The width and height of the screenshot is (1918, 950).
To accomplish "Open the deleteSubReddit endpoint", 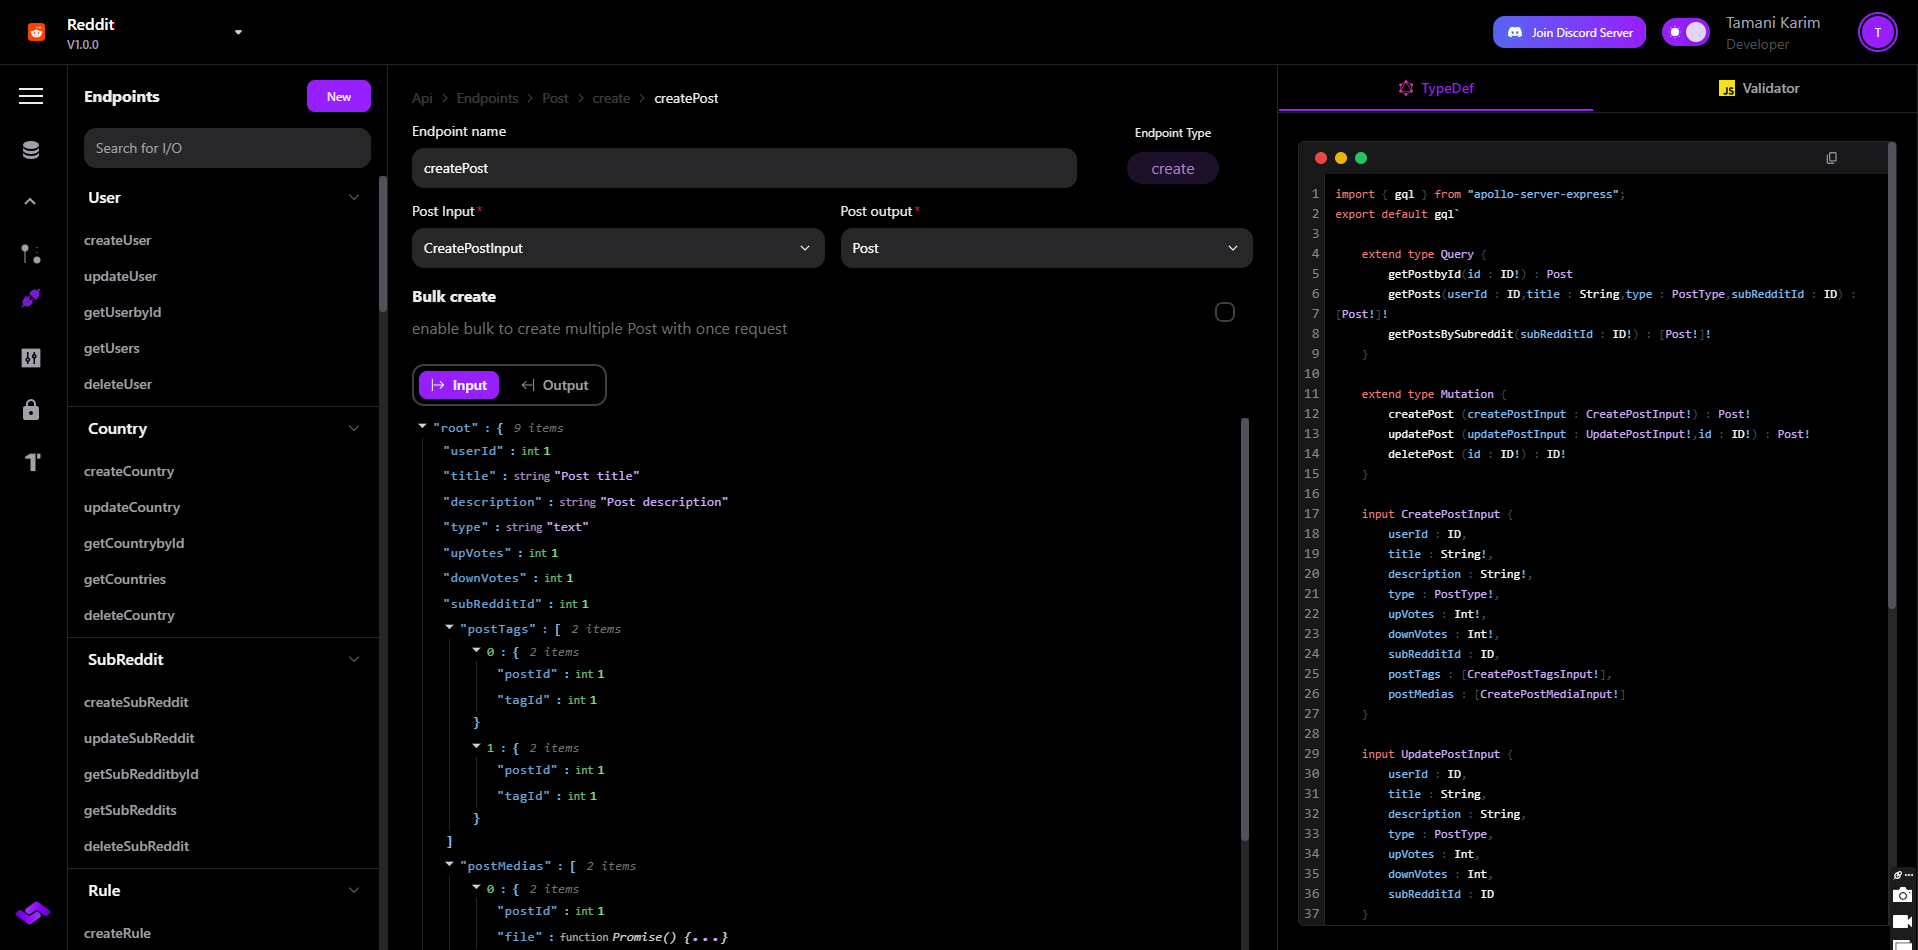I will [137, 846].
